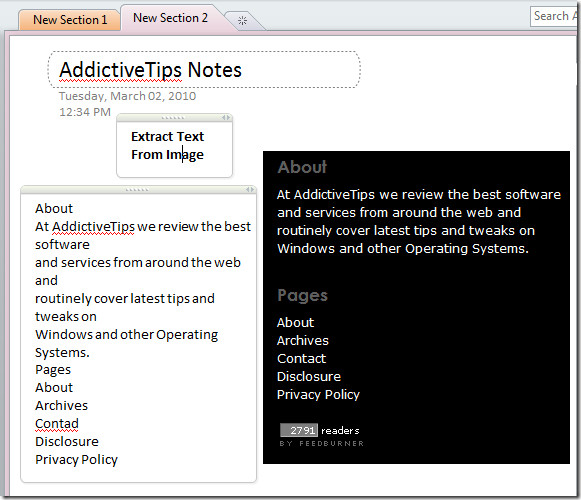Click the 12:34 PM timestamp

click(x=85, y=112)
